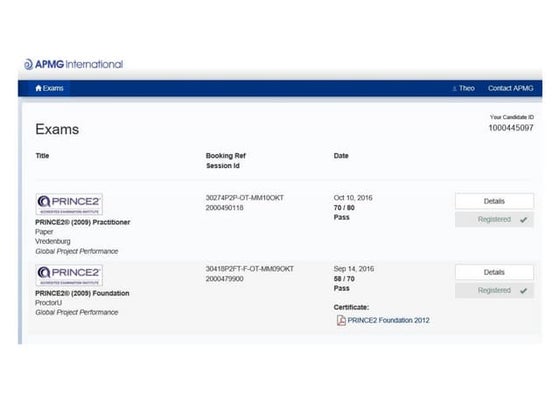Open the PDF icon for PRINCE2 Foundation certificate
Viewport: 560px width, 396px height.
341,320
